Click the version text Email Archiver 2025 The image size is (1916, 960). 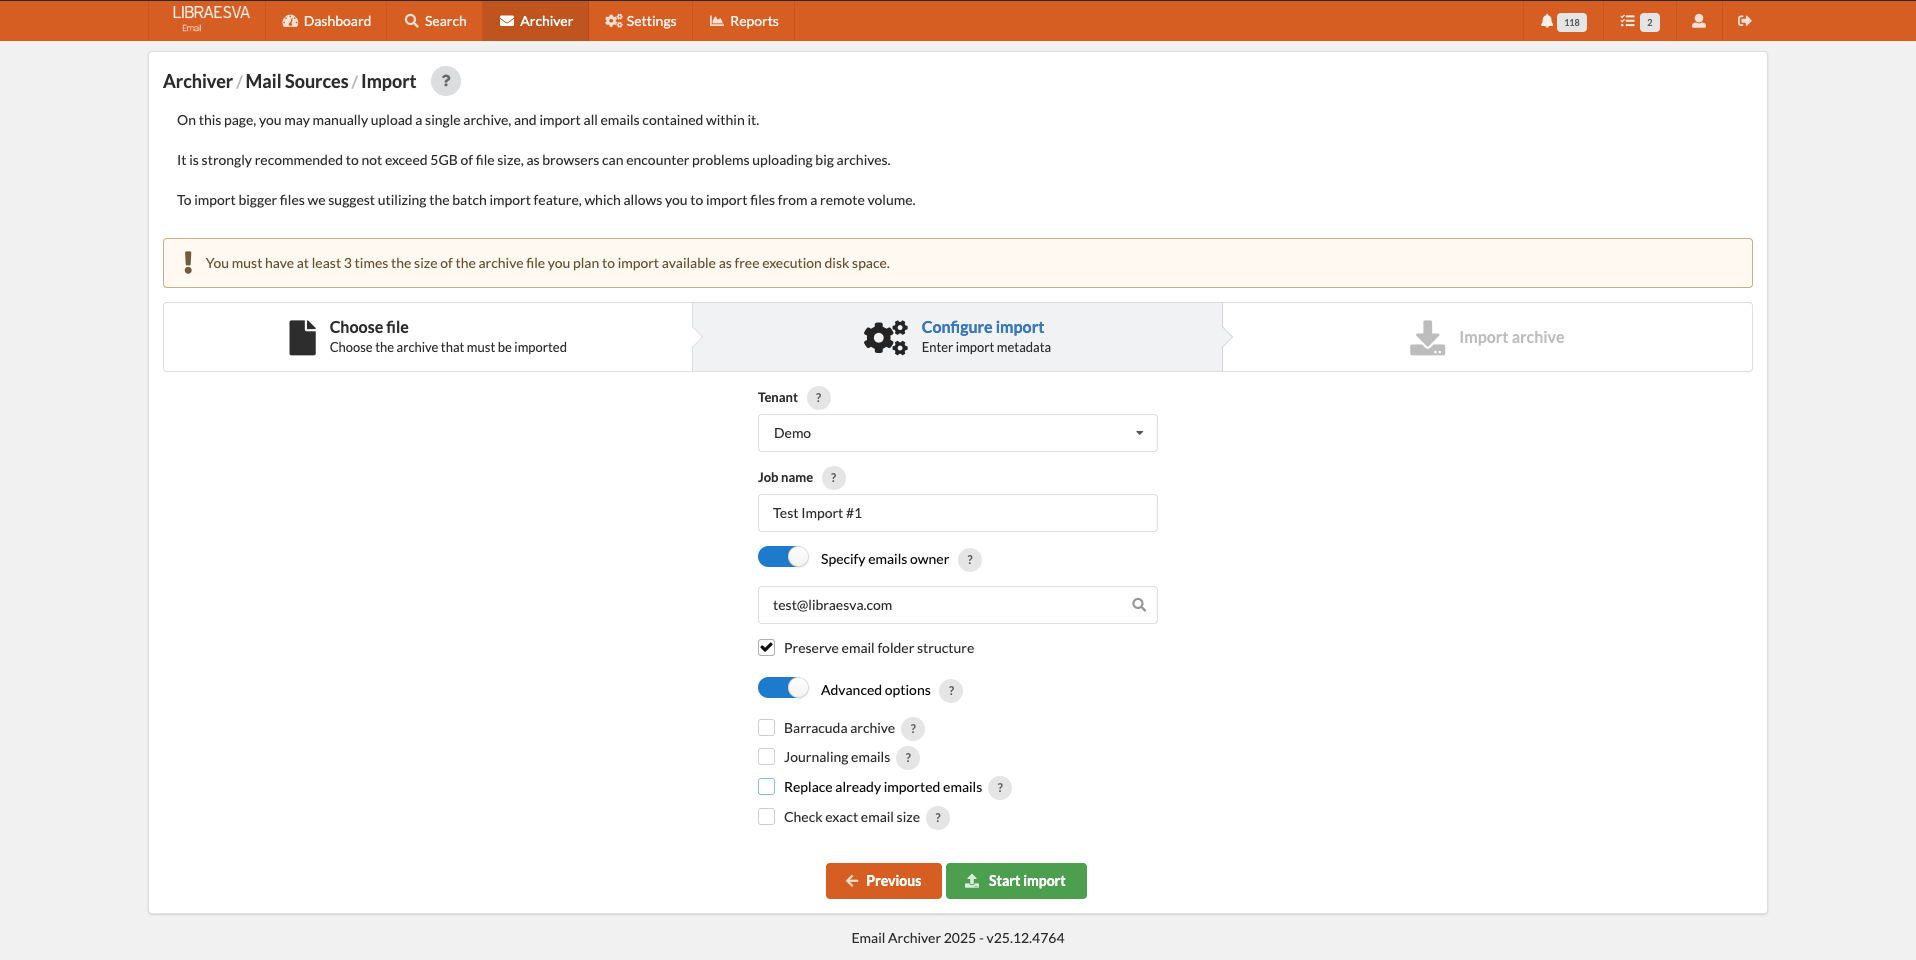[958, 938]
